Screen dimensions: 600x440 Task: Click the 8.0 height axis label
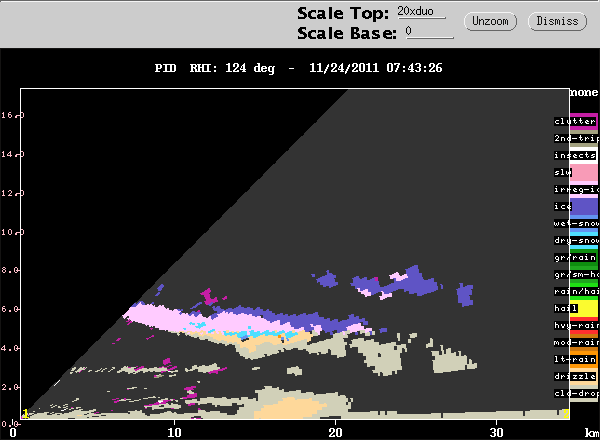pyautogui.click(x=10, y=270)
